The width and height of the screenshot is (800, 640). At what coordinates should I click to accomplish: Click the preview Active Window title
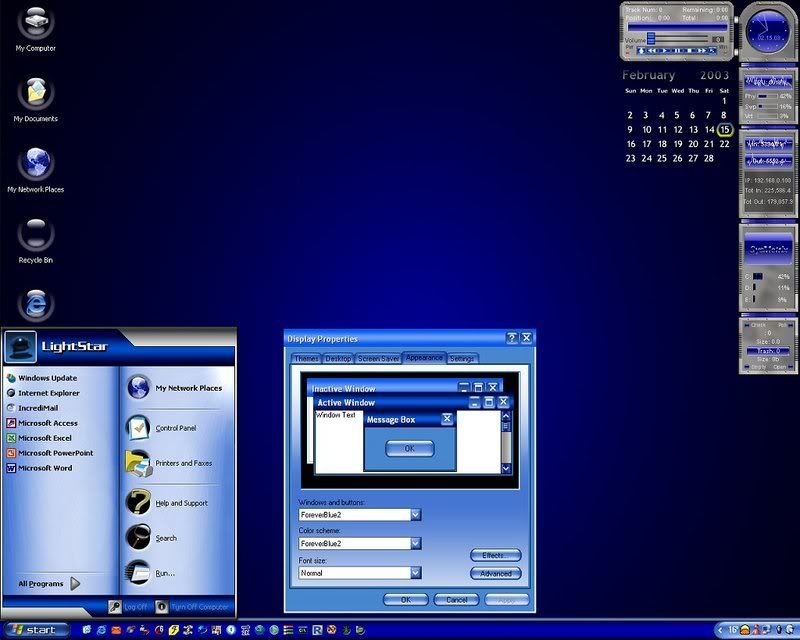point(346,403)
